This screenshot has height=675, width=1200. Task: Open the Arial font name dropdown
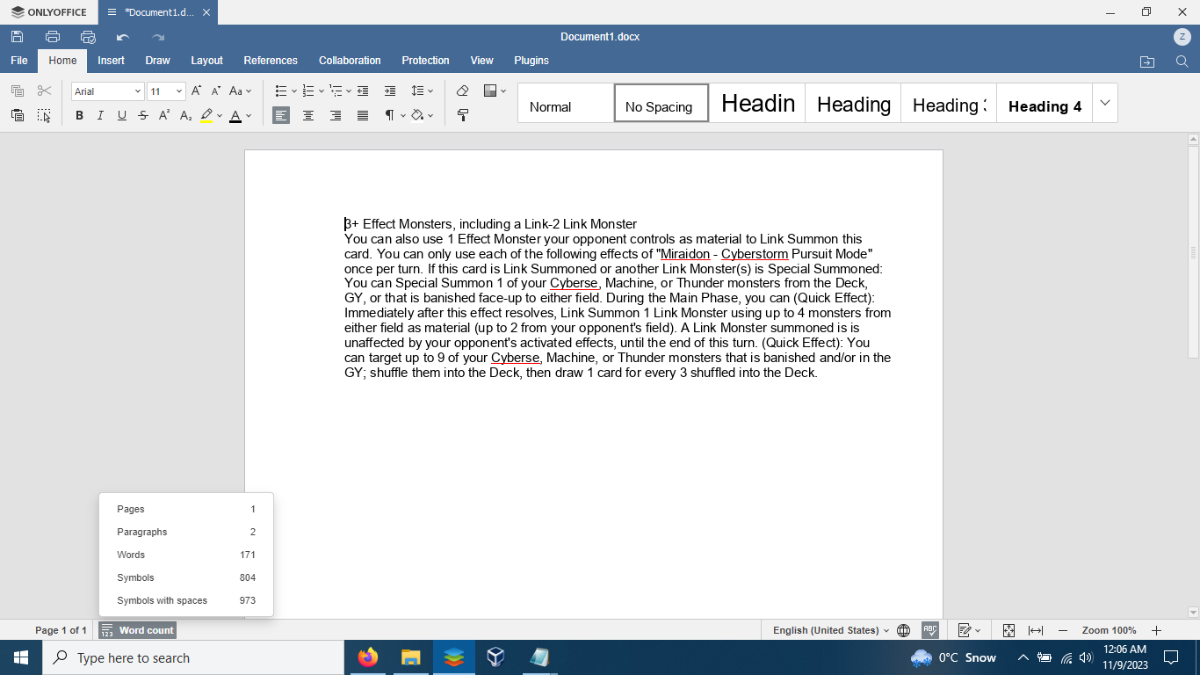click(108, 91)
